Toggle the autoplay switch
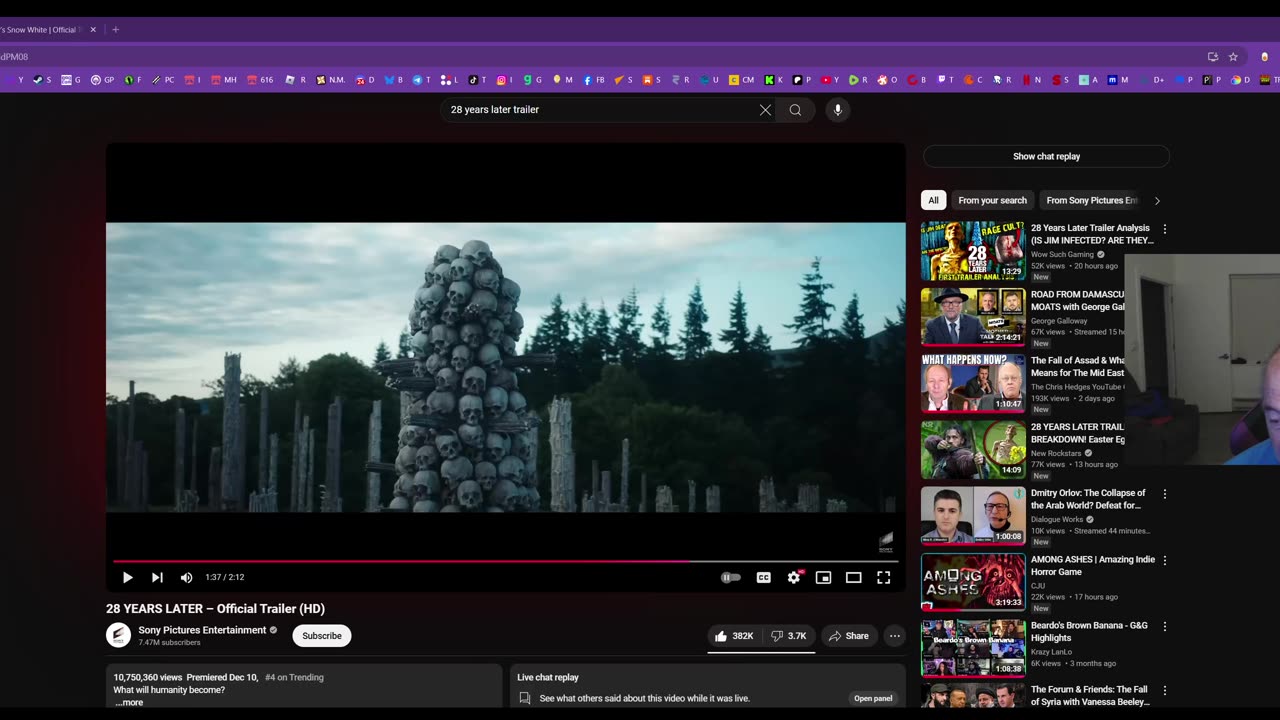Screen dimensions: 1280x720 [731, 577]
